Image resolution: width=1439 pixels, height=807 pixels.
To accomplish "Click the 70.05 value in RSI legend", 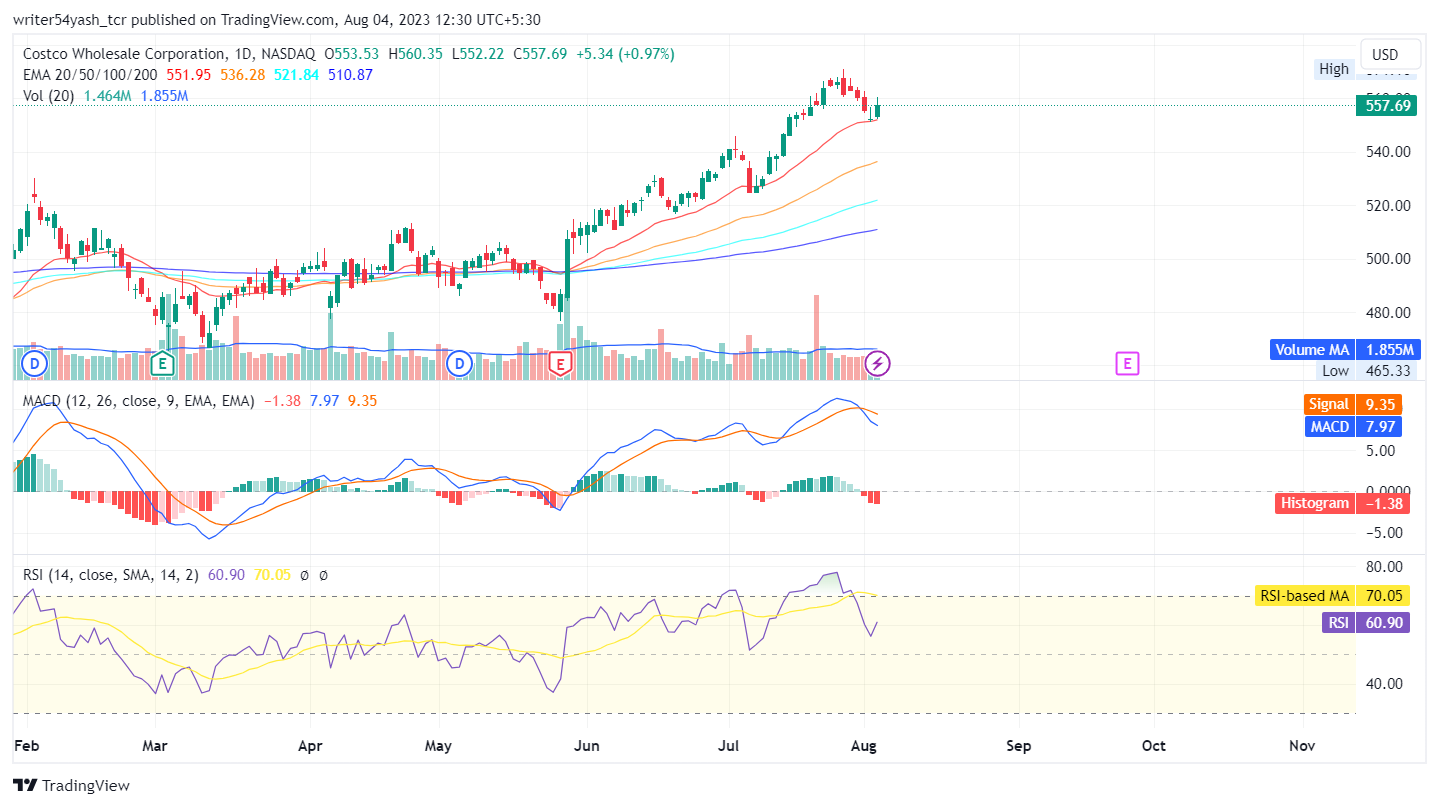I will (x=273, y=575).
